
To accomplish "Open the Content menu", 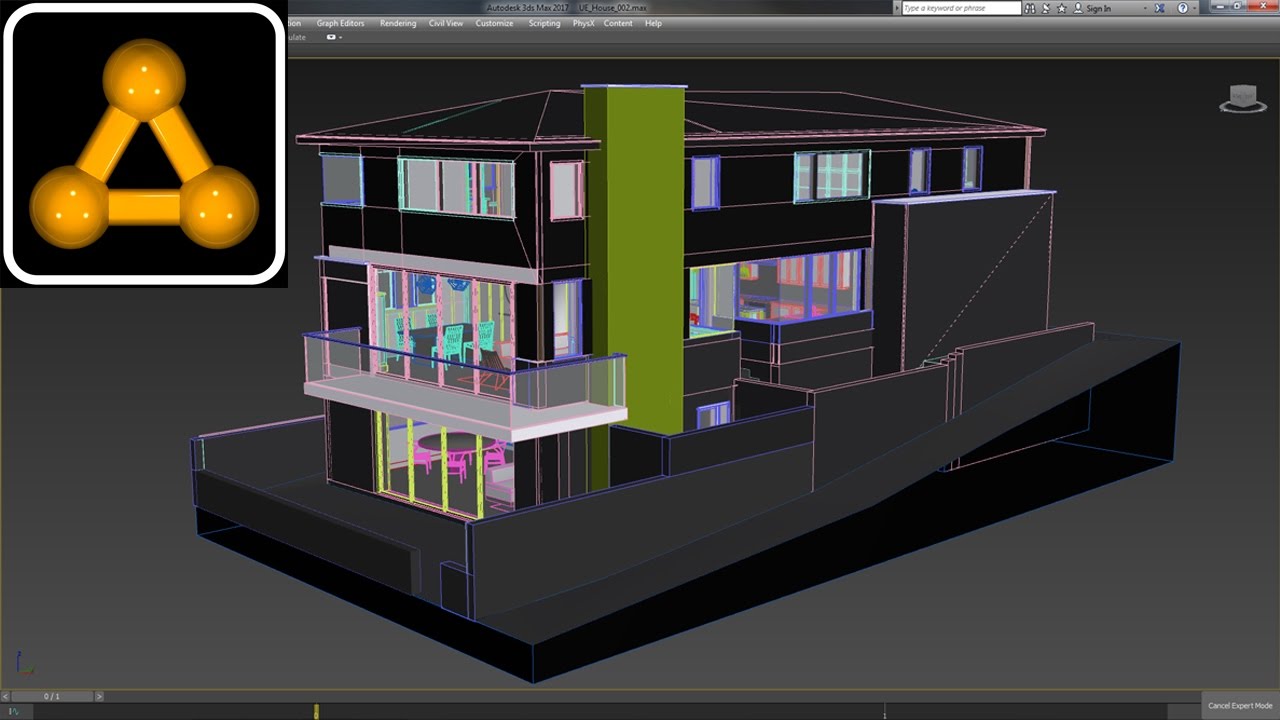I will pyautogui.click(x=618, y=23).
